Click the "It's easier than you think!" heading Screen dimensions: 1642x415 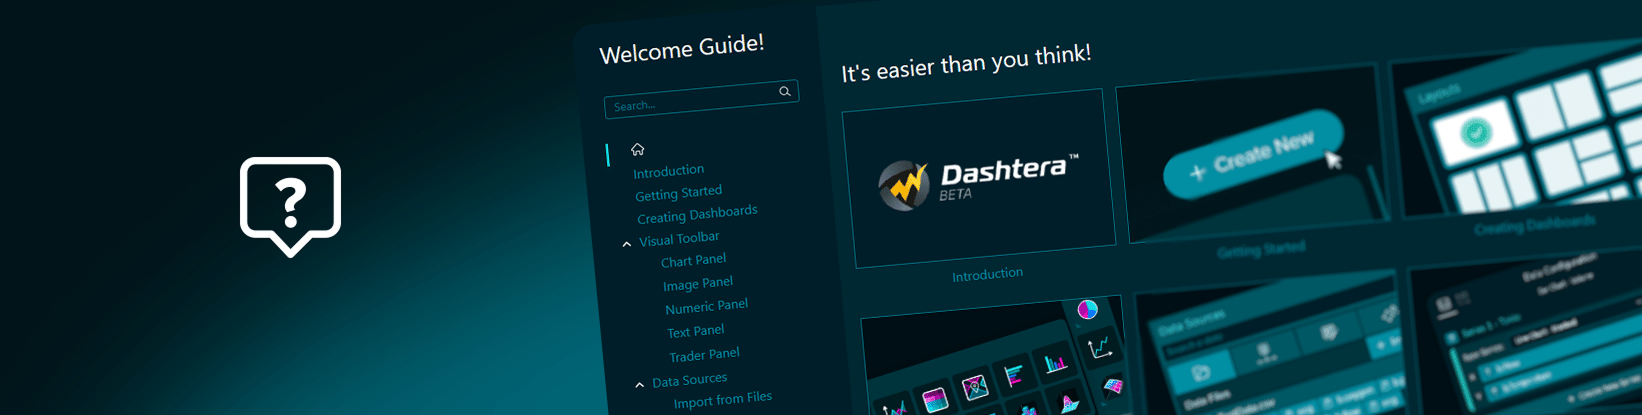click(x=966, y=63)
